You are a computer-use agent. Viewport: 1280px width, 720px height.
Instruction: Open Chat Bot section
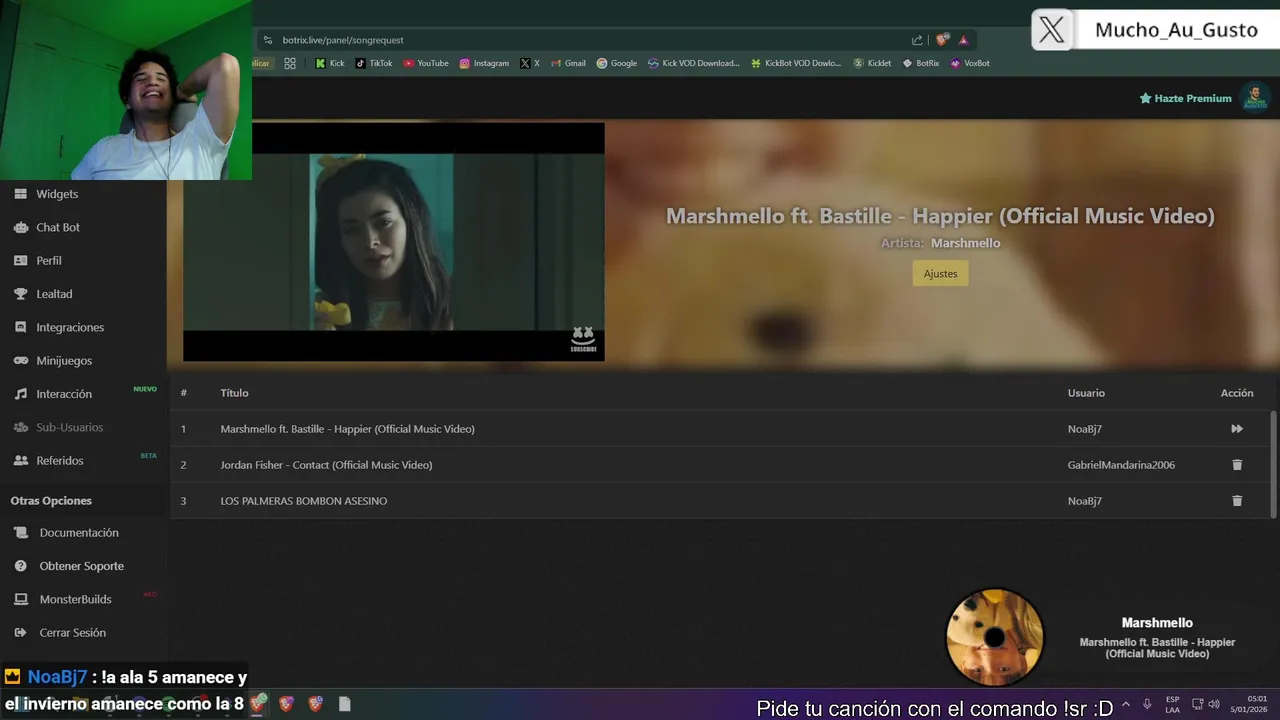tap(58, 227)
